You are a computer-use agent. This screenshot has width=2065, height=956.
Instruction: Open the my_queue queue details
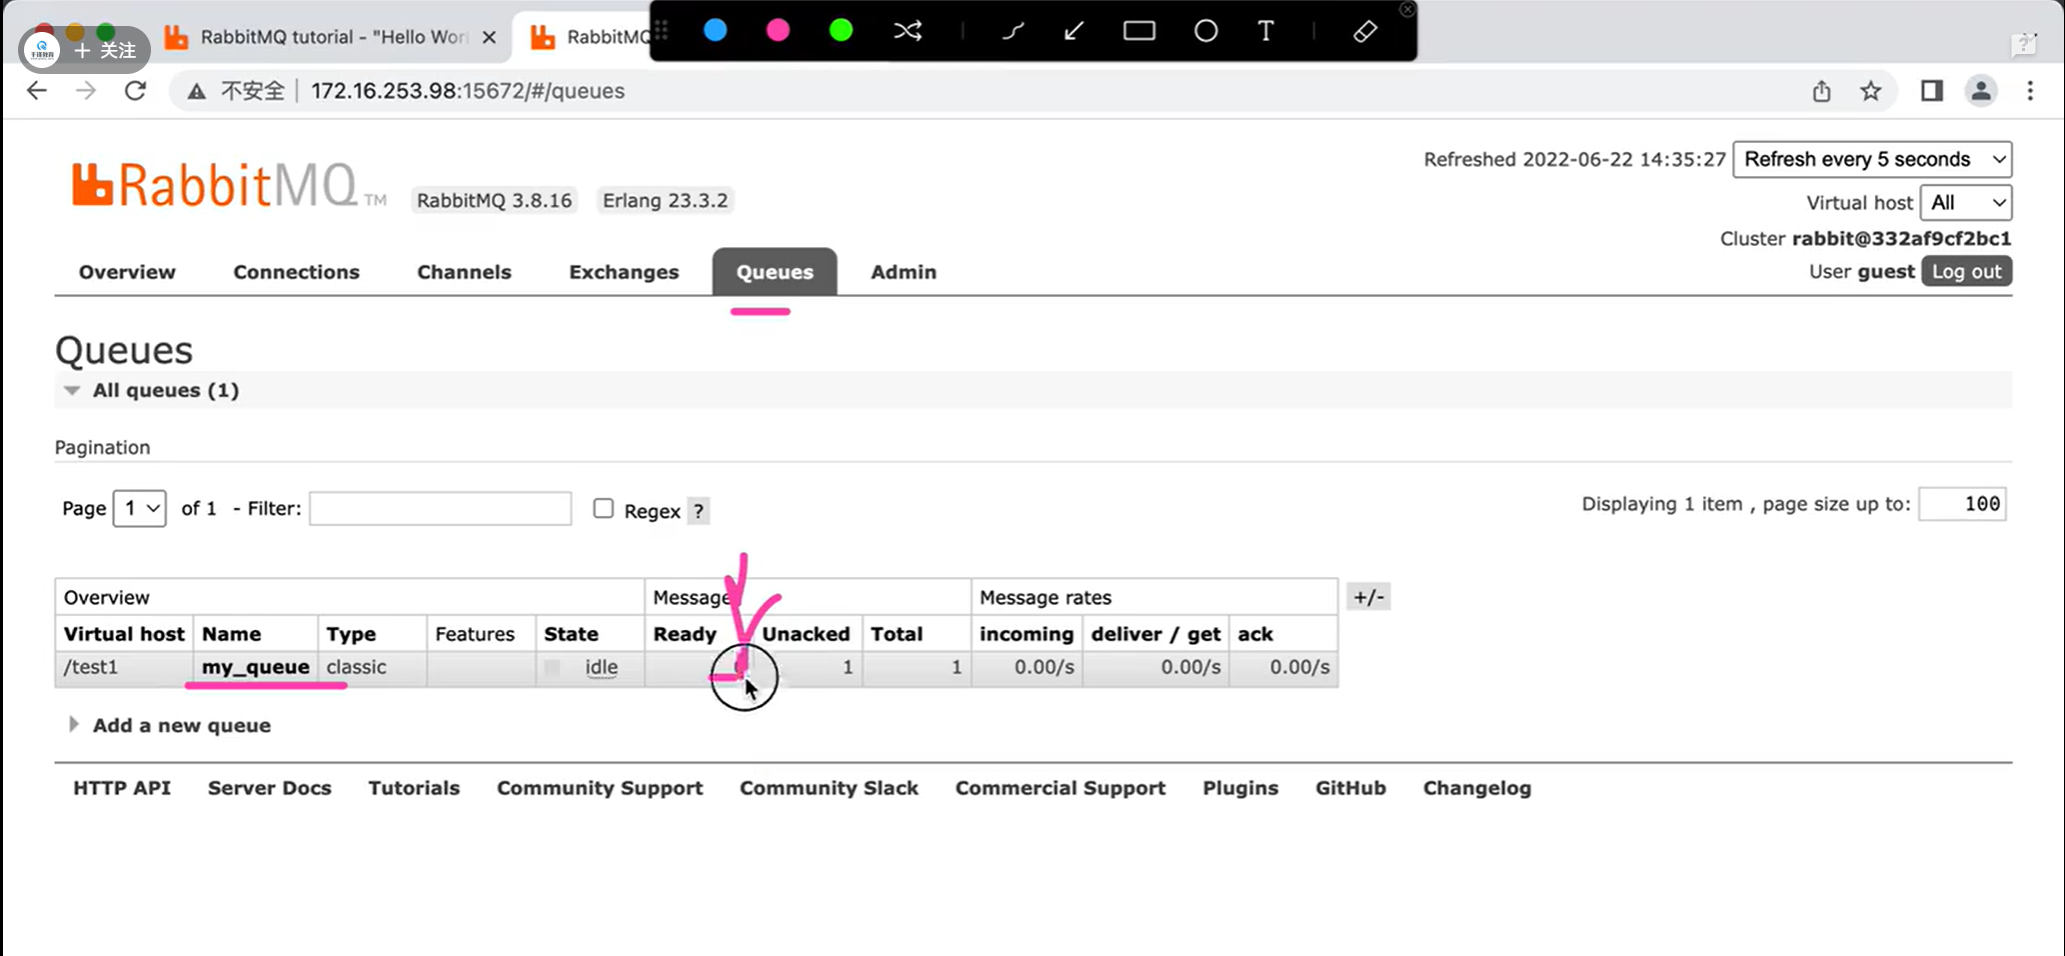pyautogui.click(x=256, y=667)
